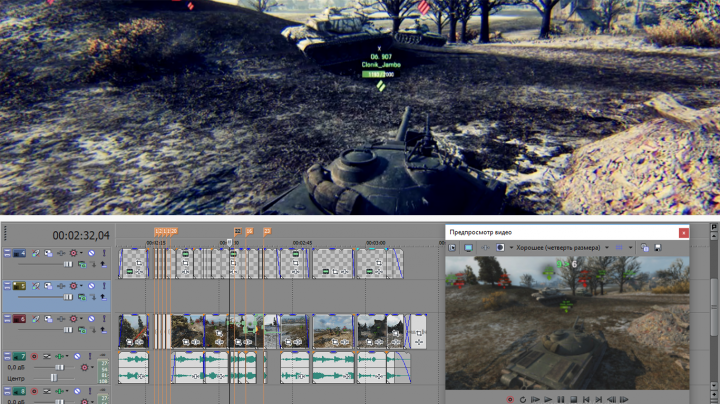Open track FX gear on track 4
The image size is (720, 404).
pos(73,253)
